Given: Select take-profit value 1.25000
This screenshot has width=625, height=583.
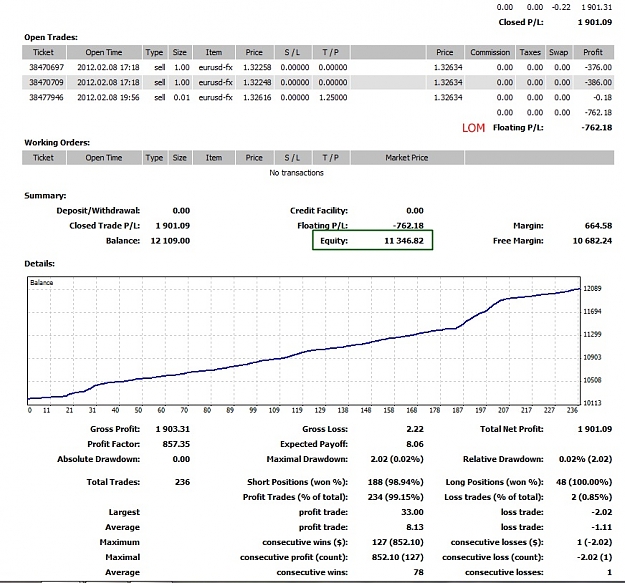Looking at the screenshot, I should 332,98.
